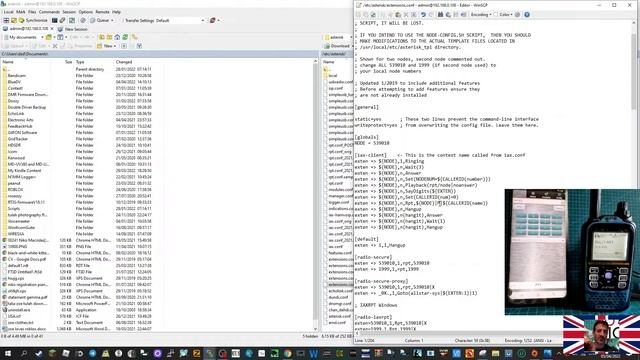Open the My documents drive dropdown
Screen dimensions: 640x360
[23, 37]
